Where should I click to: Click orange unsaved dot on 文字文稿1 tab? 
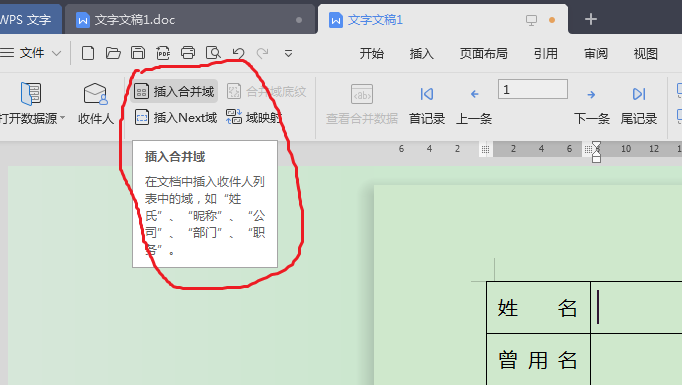point(552,20)
